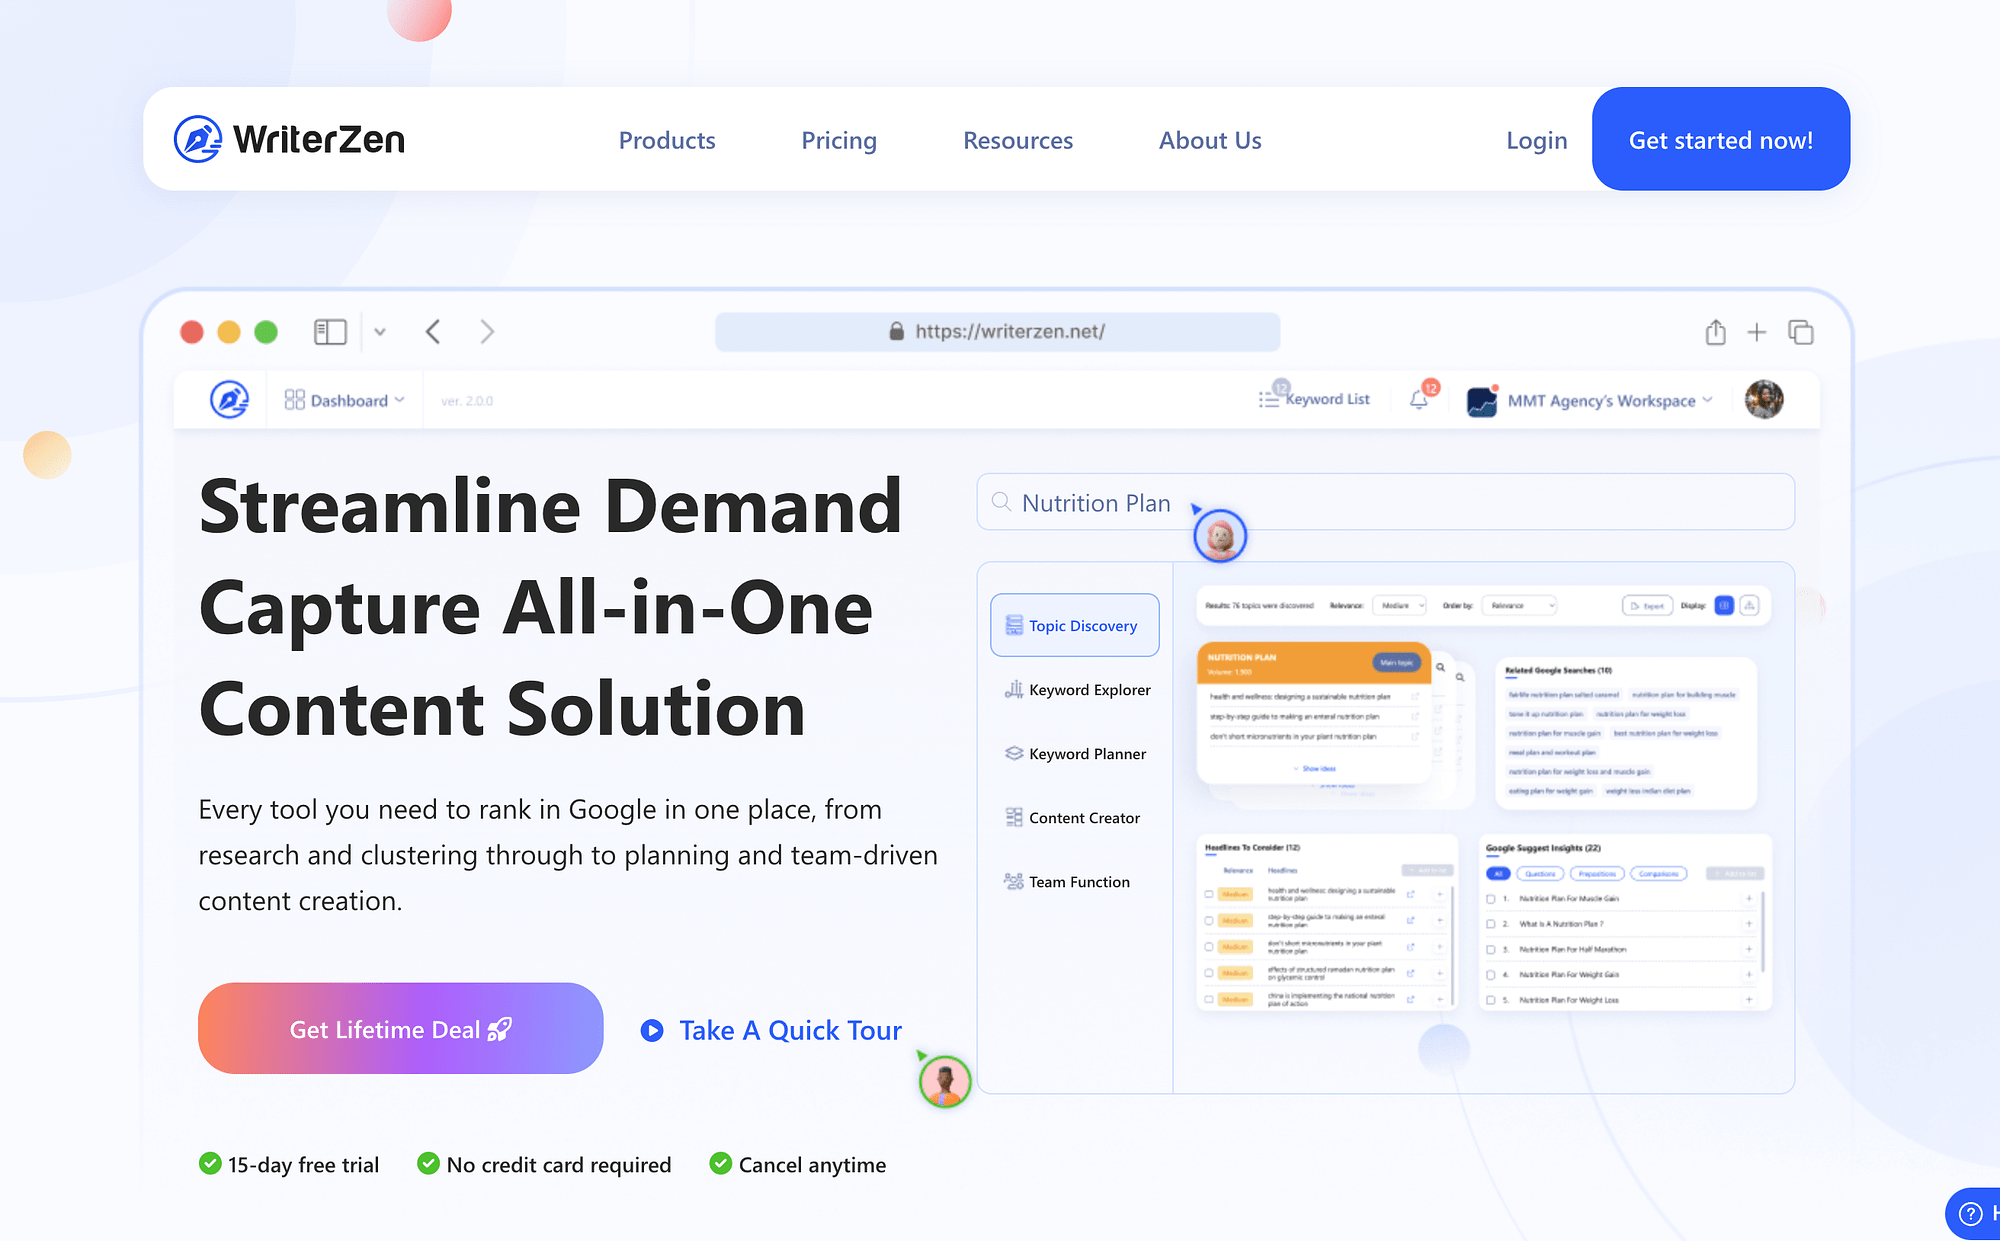Viewport: 2000px width, 1241px height.
Task: Click 'nutrition plan for muscle gain' related search tag
Action: [1554, 733]
